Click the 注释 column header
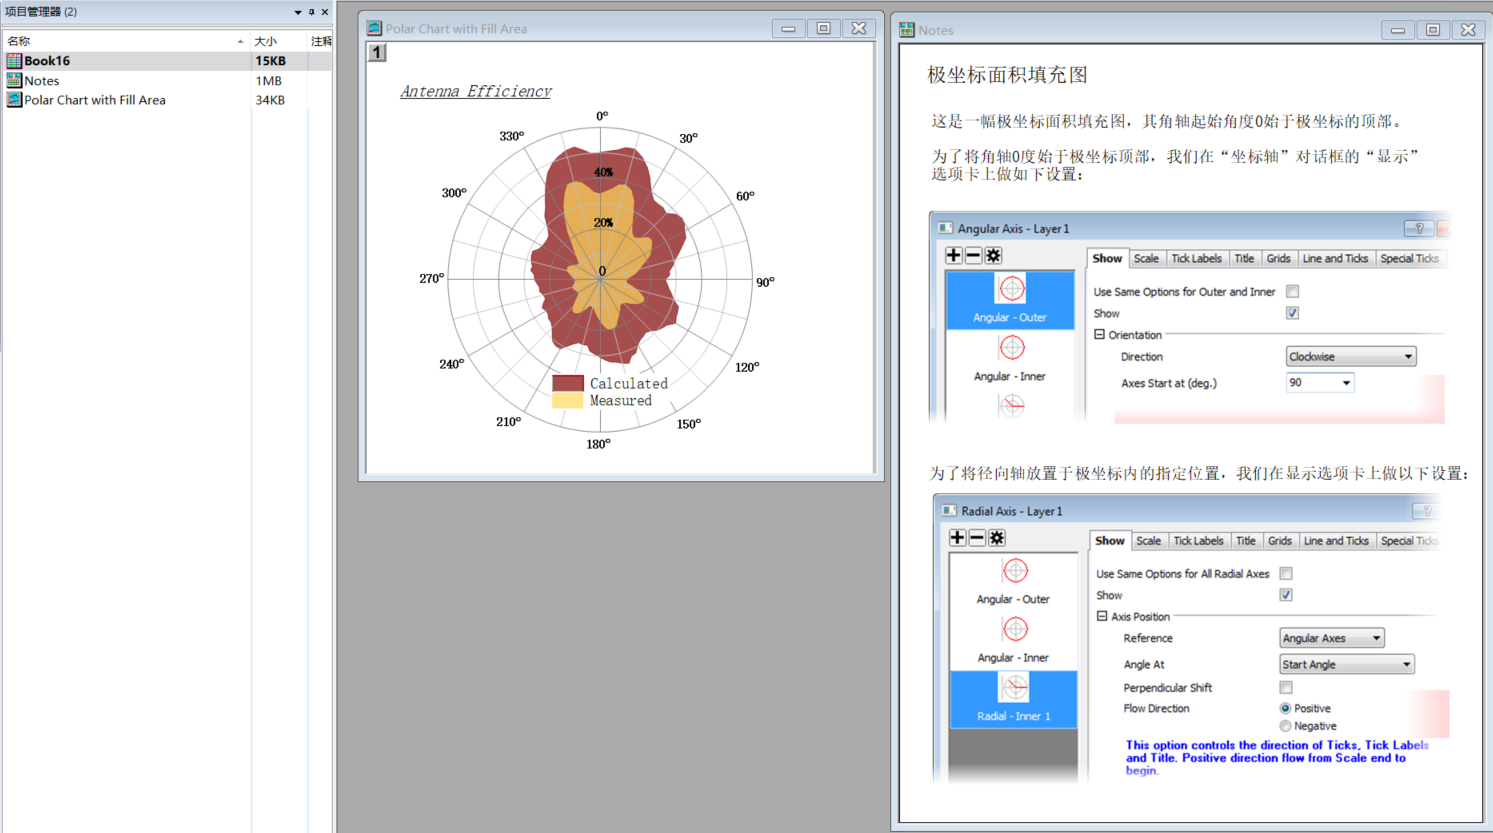Screen dimensions: 1493x833 (x=321, y=41)
